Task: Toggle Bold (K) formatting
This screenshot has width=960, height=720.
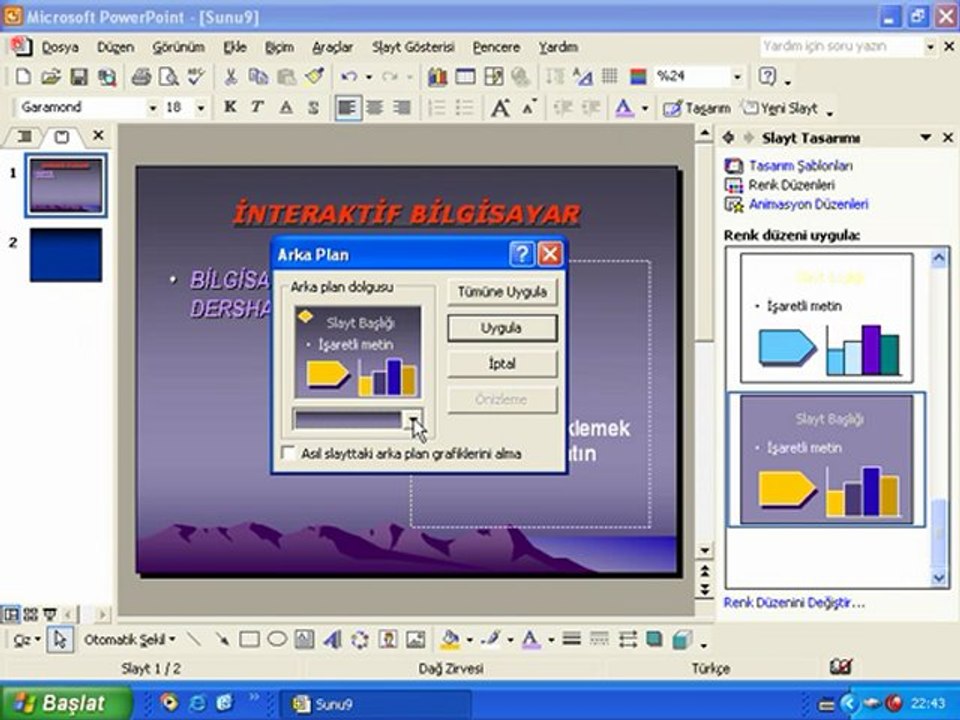Action: coord(230,107)
